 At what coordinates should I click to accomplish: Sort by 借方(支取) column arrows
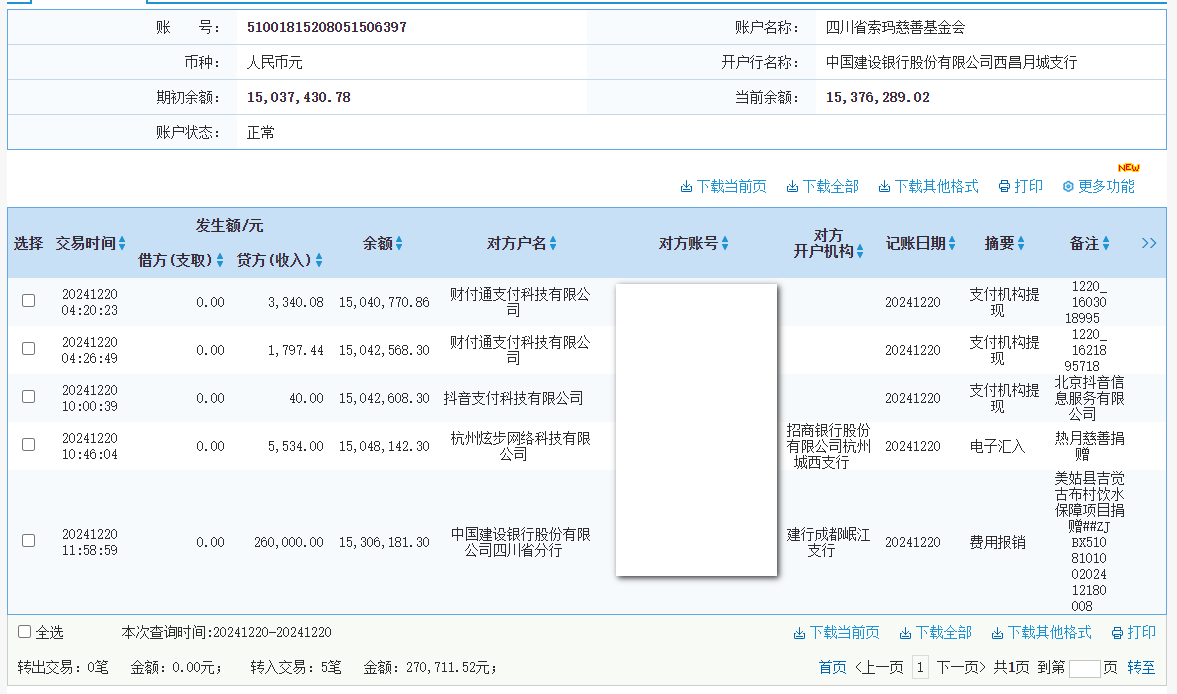(219, 260)
